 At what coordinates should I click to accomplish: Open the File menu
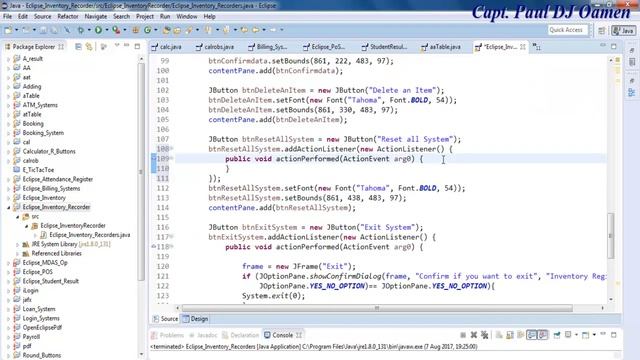point(7,16)
